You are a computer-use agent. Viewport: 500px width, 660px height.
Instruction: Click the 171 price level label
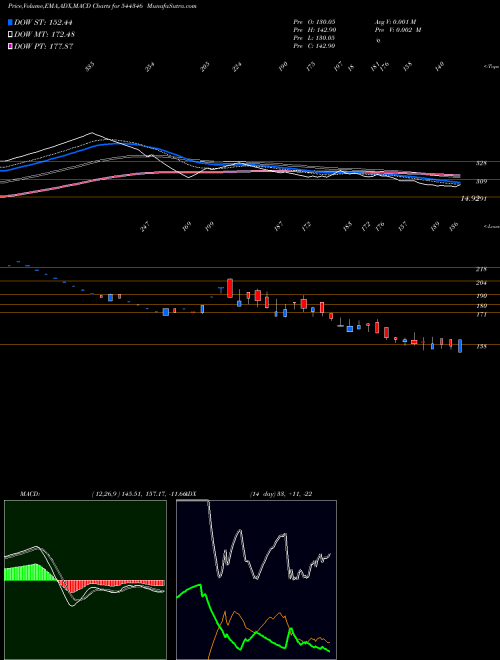coord(482,315)
